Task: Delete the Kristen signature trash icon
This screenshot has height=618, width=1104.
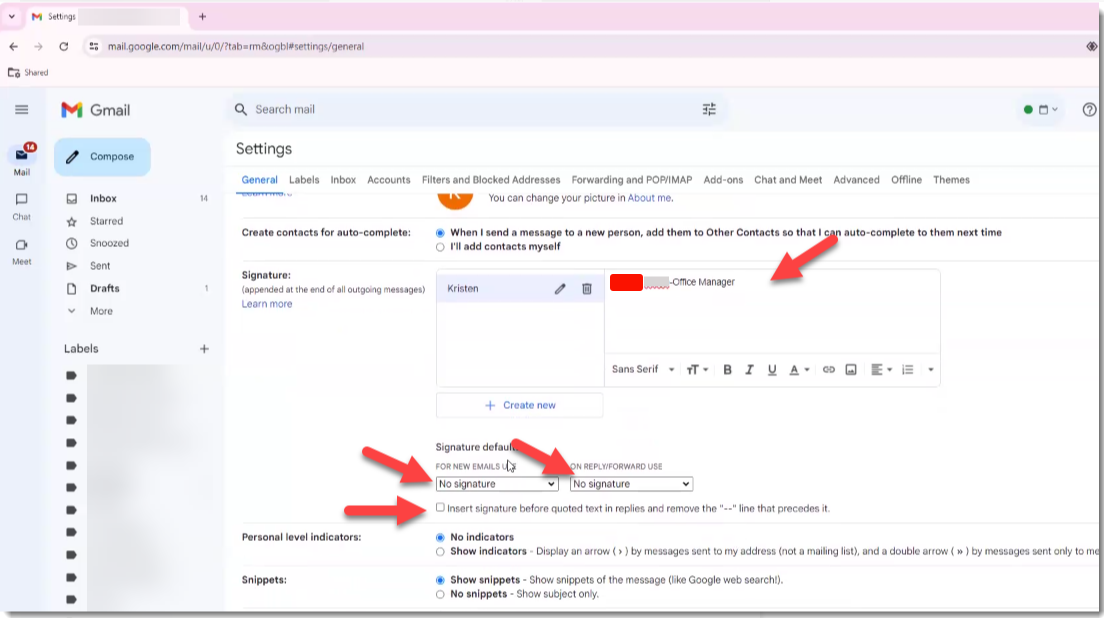Action: pos(586,289)
